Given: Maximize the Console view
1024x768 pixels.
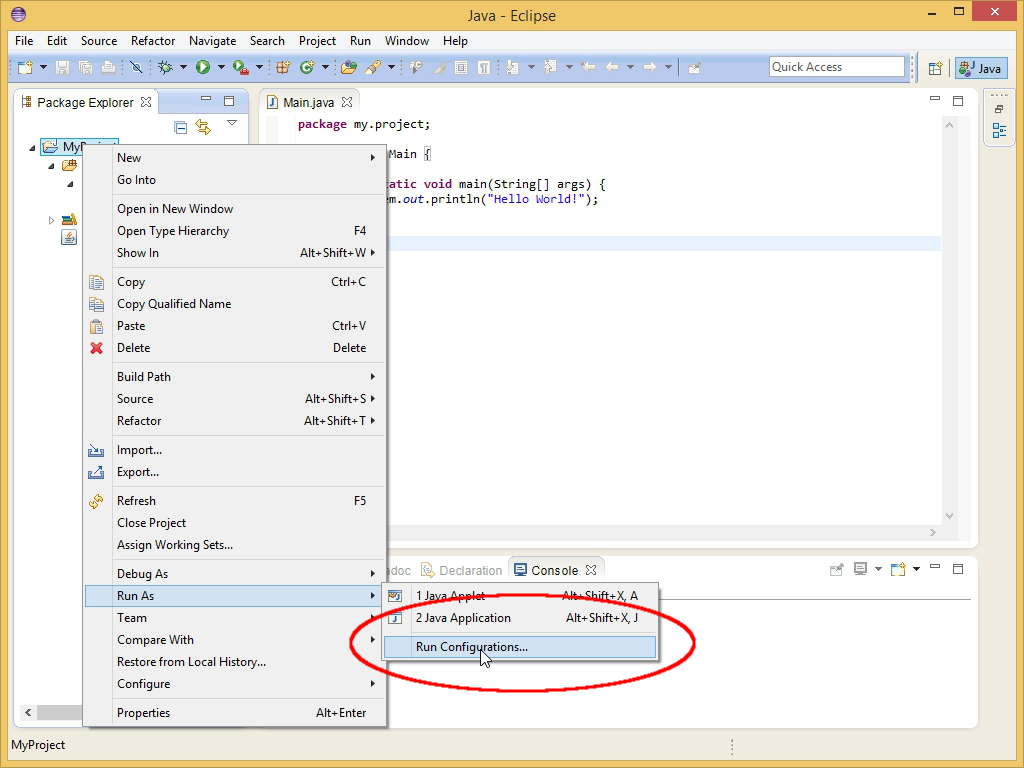Looking at the screenshot, I should click(x=958, y=569).
